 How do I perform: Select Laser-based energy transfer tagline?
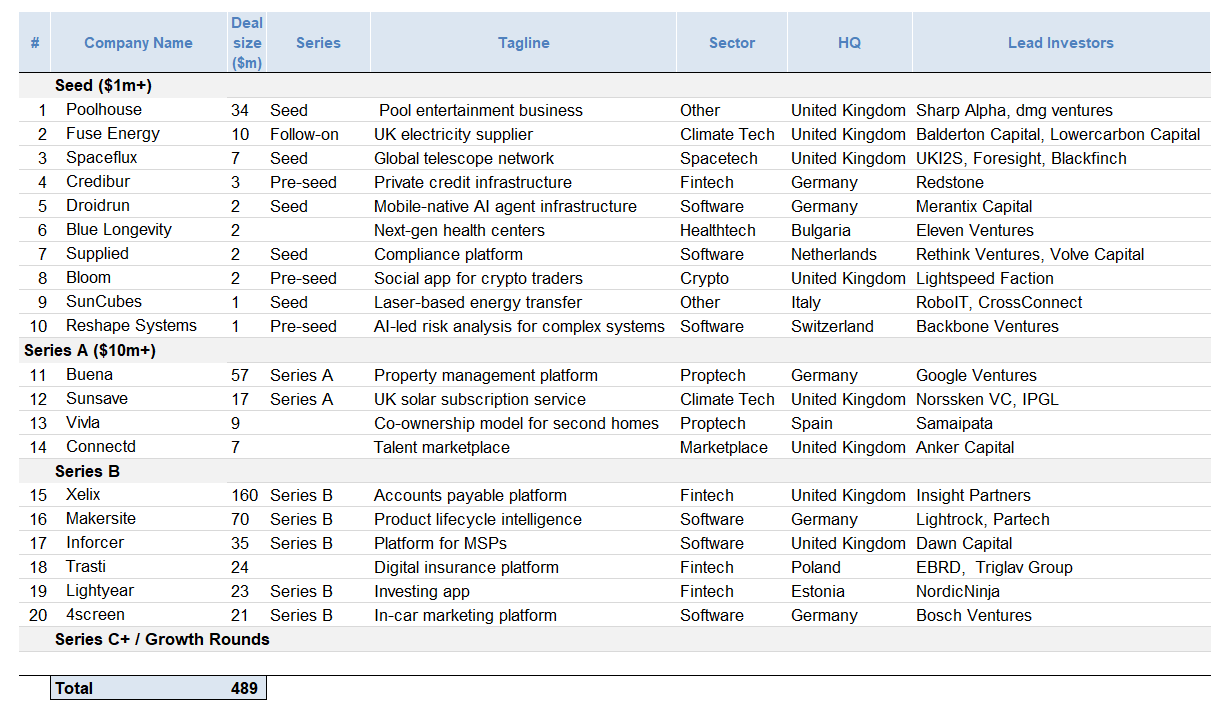[478, 302]
